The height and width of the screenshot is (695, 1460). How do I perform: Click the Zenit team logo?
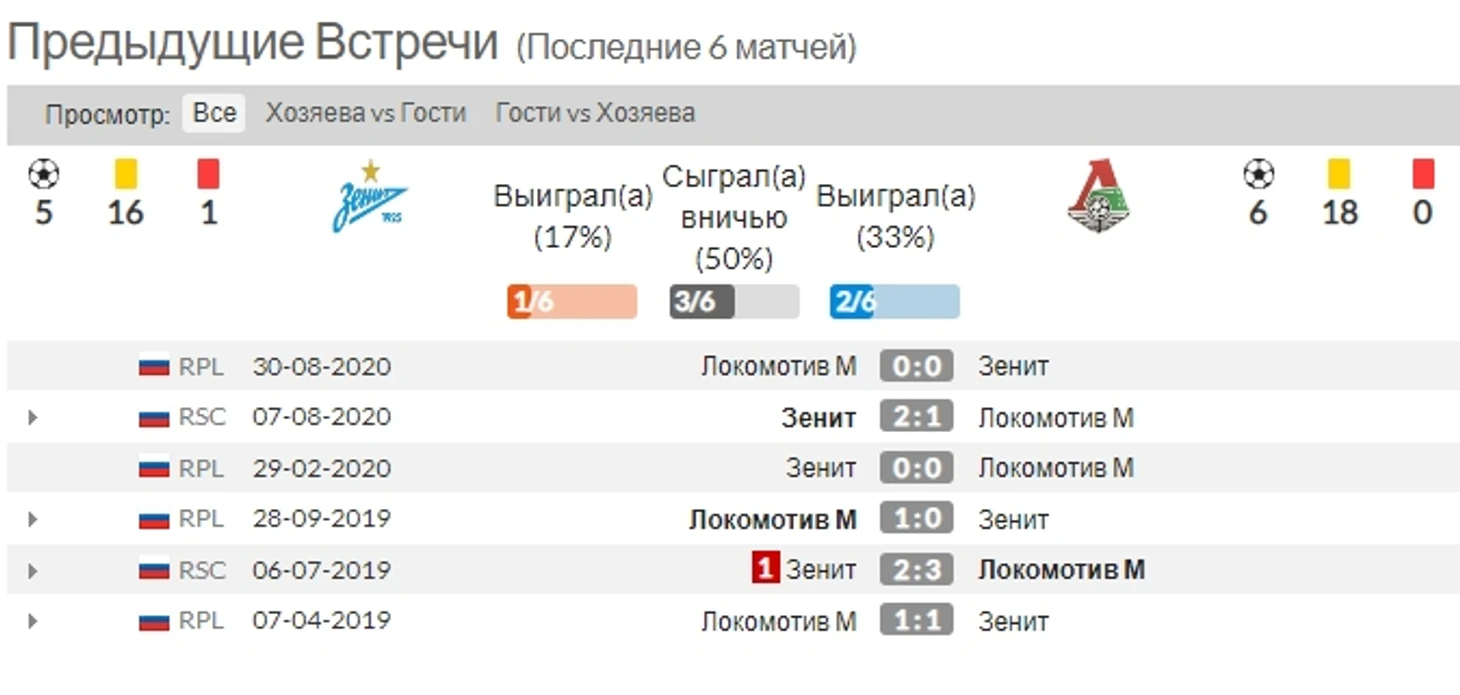[x=370, y=196]
